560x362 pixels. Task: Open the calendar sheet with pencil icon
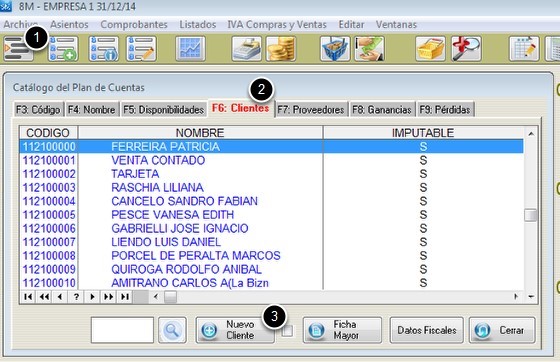(x=524, y=49)
